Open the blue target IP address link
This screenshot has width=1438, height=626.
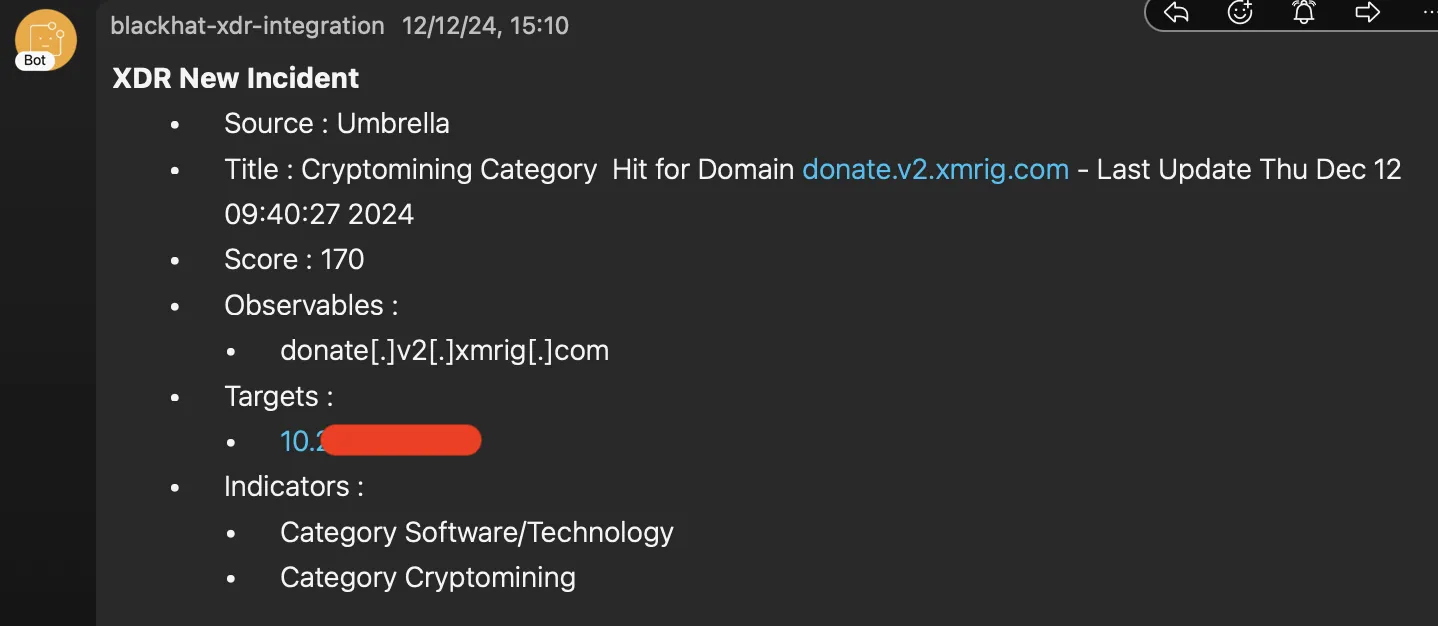pyautogui.click(x=302, y=441)
